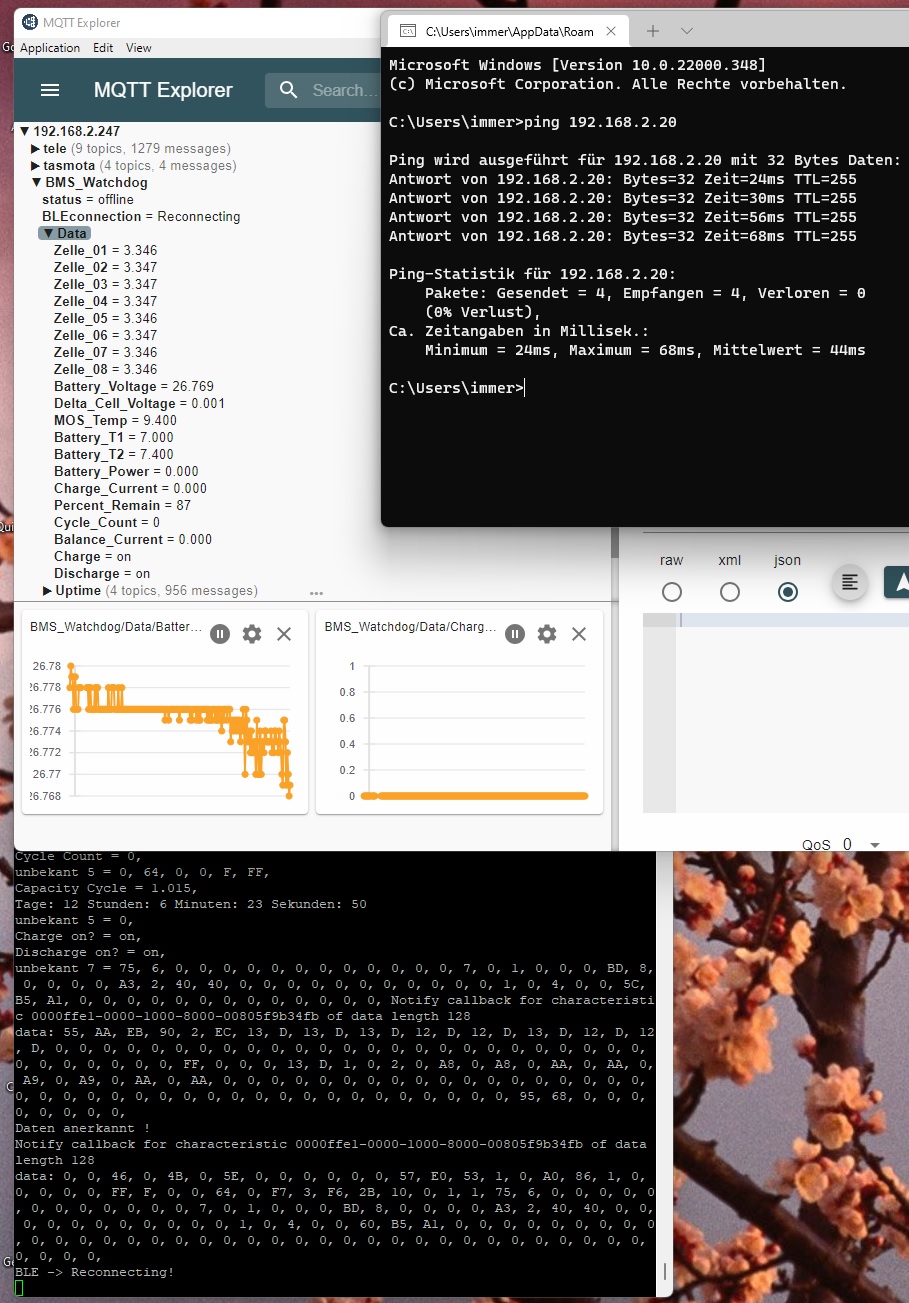Select the Zelle_02 = 3.347 row
Viewport: 909px width, 1303px height.
click(x=105, y=267)
